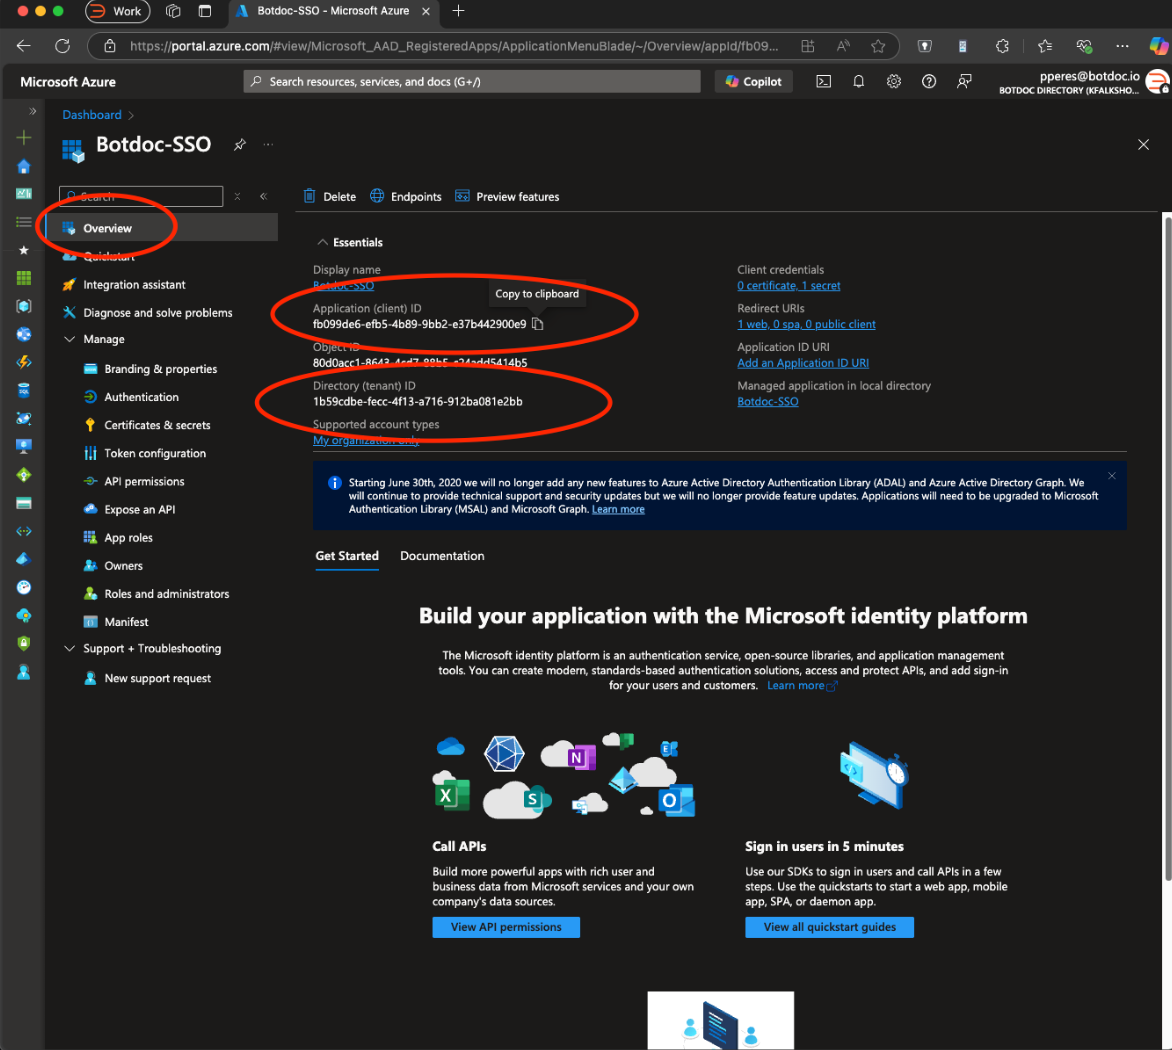Click the feedback icon in header
This screenshot has height=1050, width=1172.
[x=964, y=82]
